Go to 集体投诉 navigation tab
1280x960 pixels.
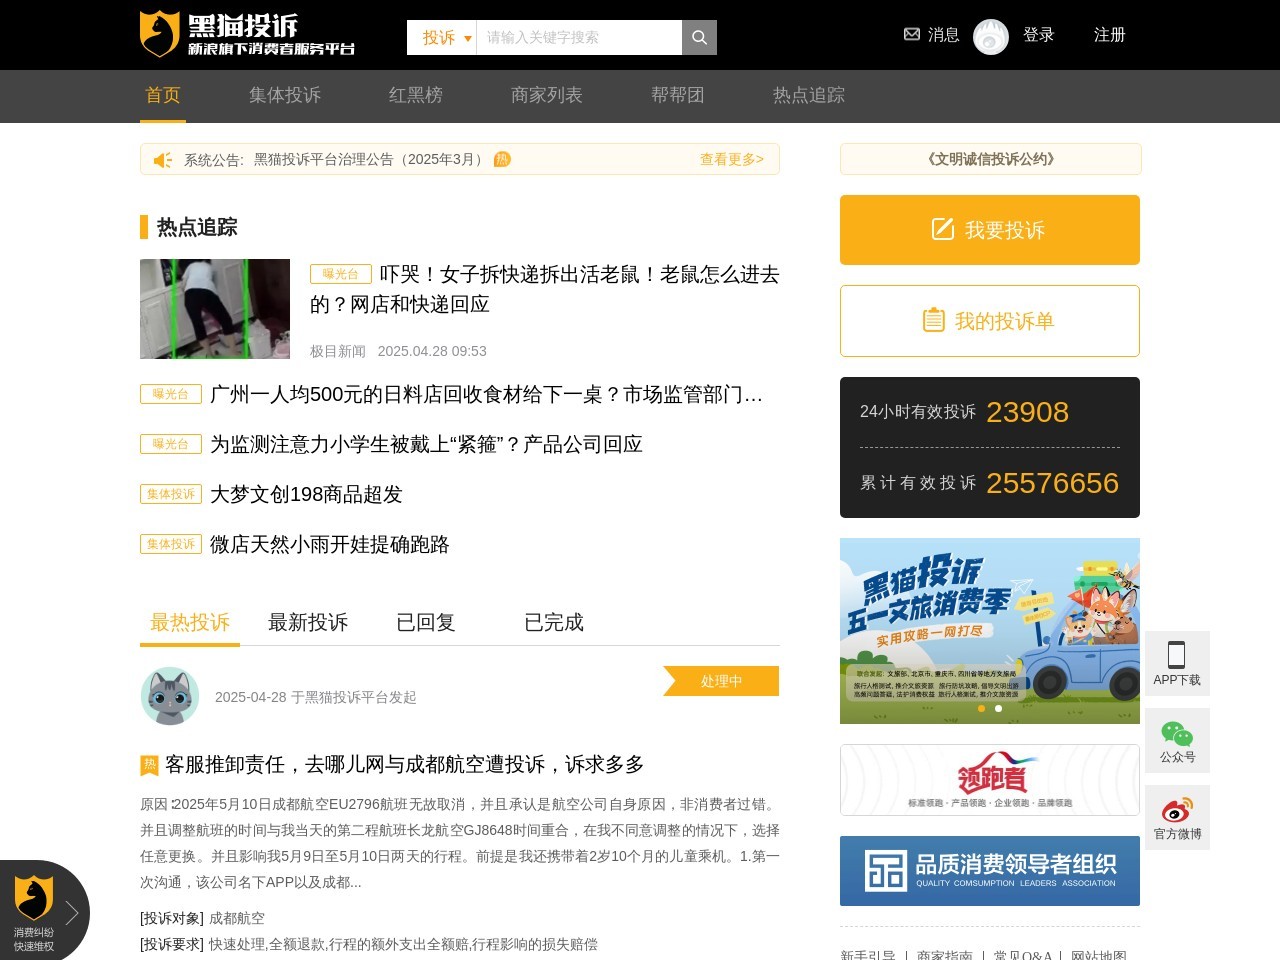tap(285, 95)
